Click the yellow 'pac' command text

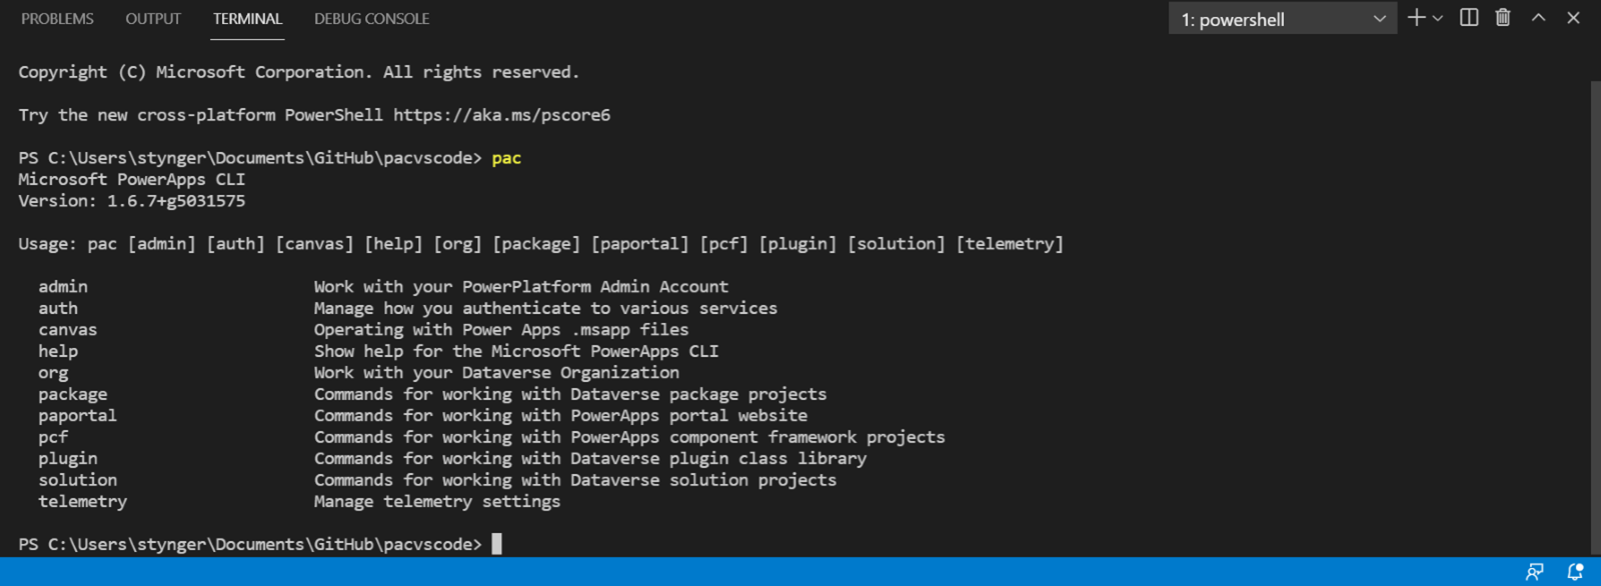(x=506, y=158)
